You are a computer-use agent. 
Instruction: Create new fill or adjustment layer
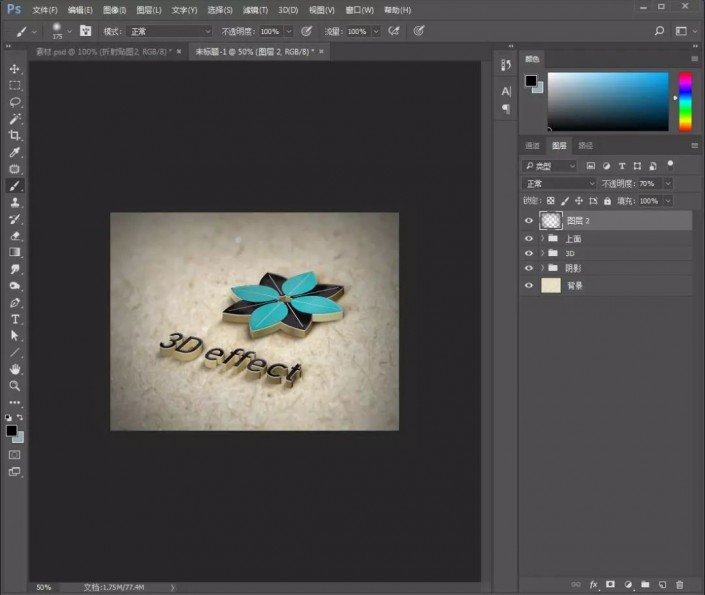(x=628, y=584)
